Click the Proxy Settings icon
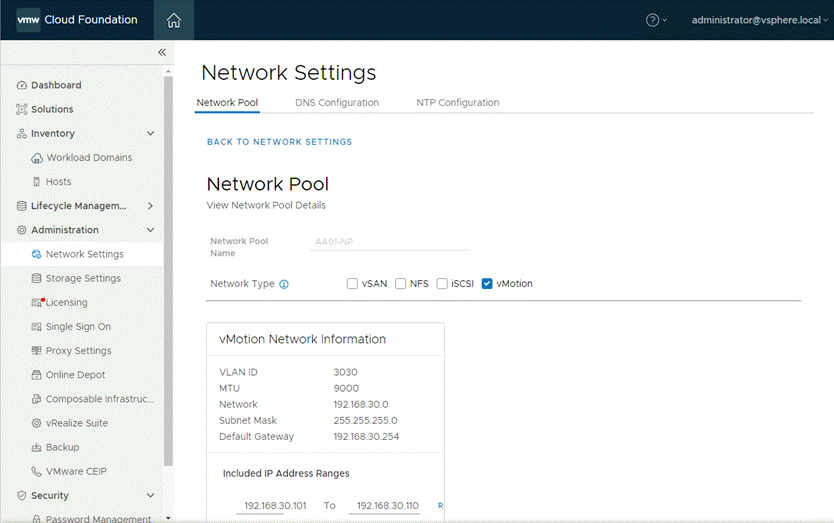The image size is (834, 523). tap(36, 351)
